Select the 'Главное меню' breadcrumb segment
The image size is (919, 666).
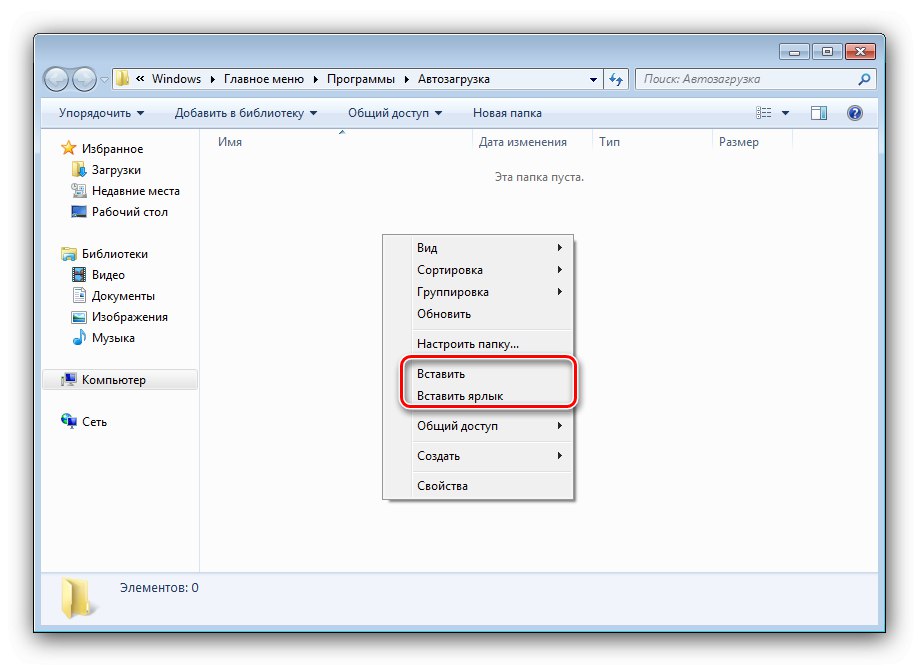[264, 79]
